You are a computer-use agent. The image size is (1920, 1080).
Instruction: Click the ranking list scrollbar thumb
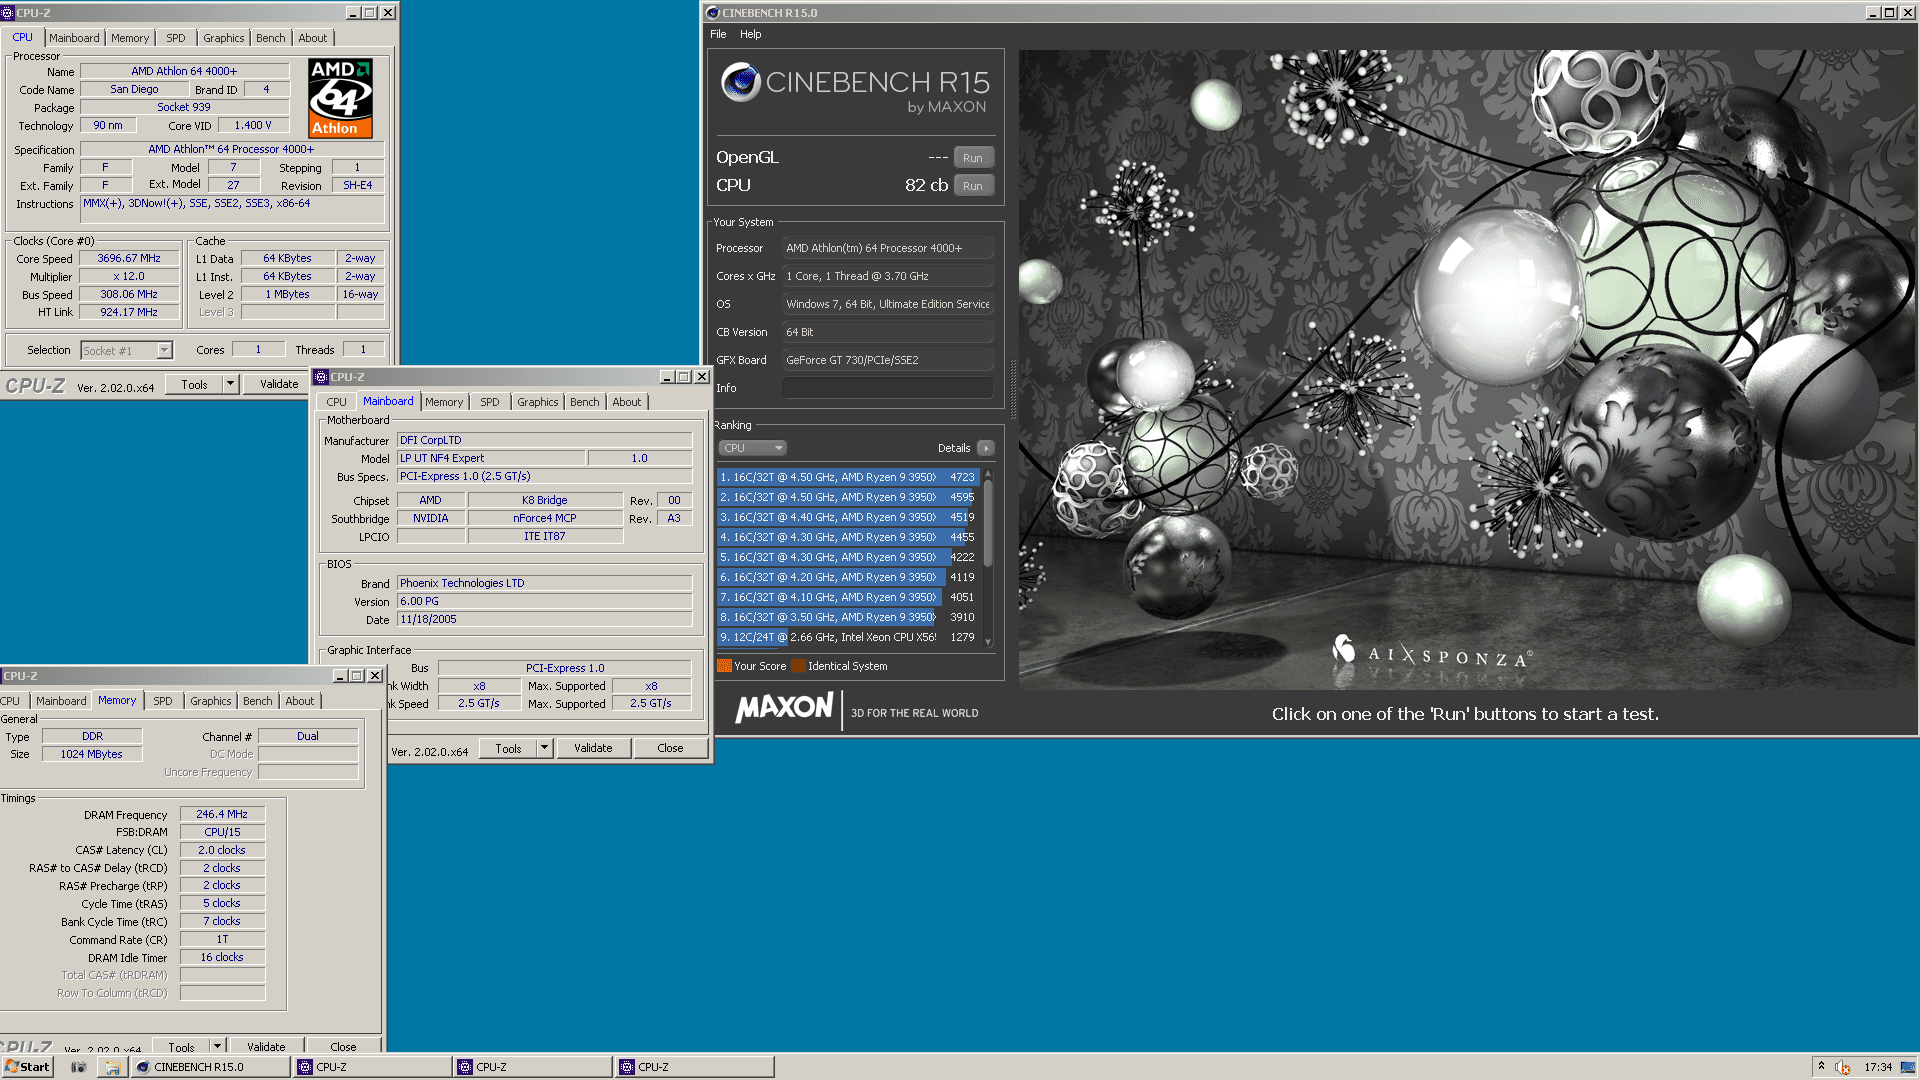coord(988,523)
